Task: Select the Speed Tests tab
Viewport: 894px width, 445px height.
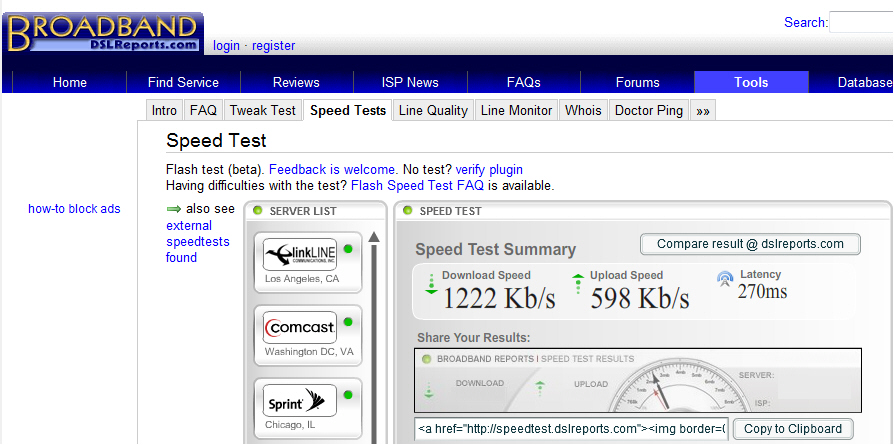Action: point(348,111)
